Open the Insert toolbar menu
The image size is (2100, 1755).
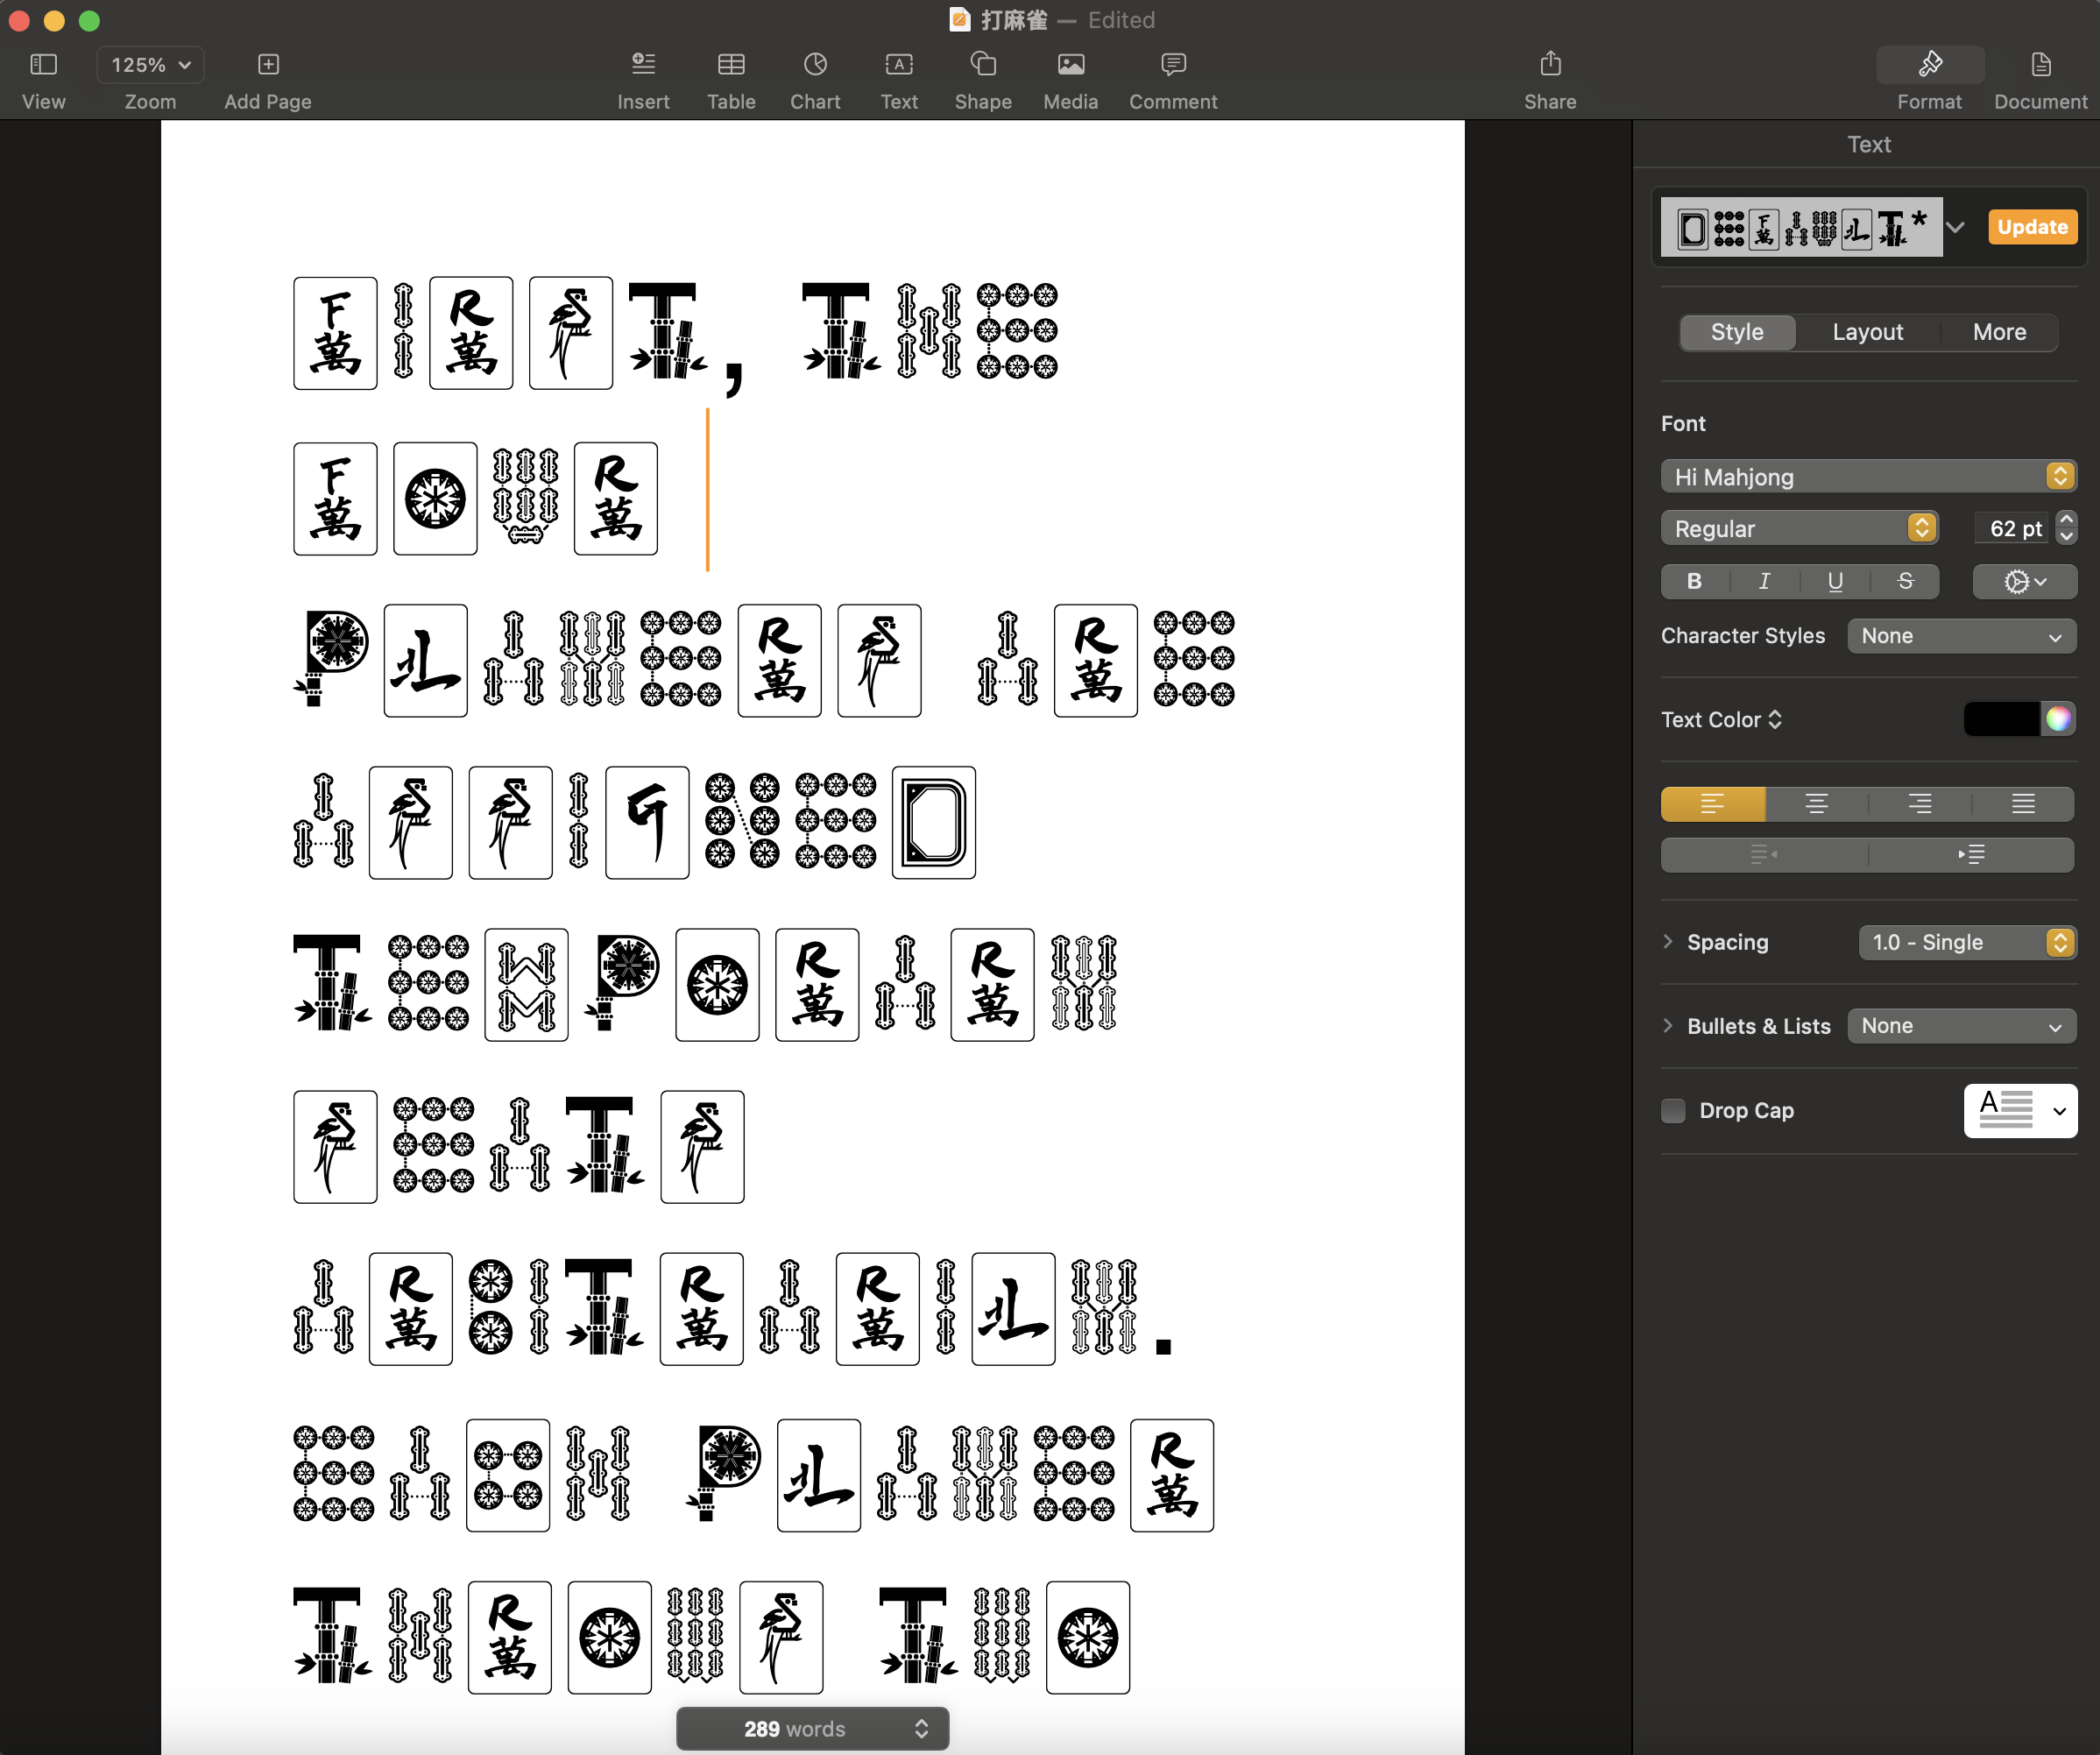(643, 80)
